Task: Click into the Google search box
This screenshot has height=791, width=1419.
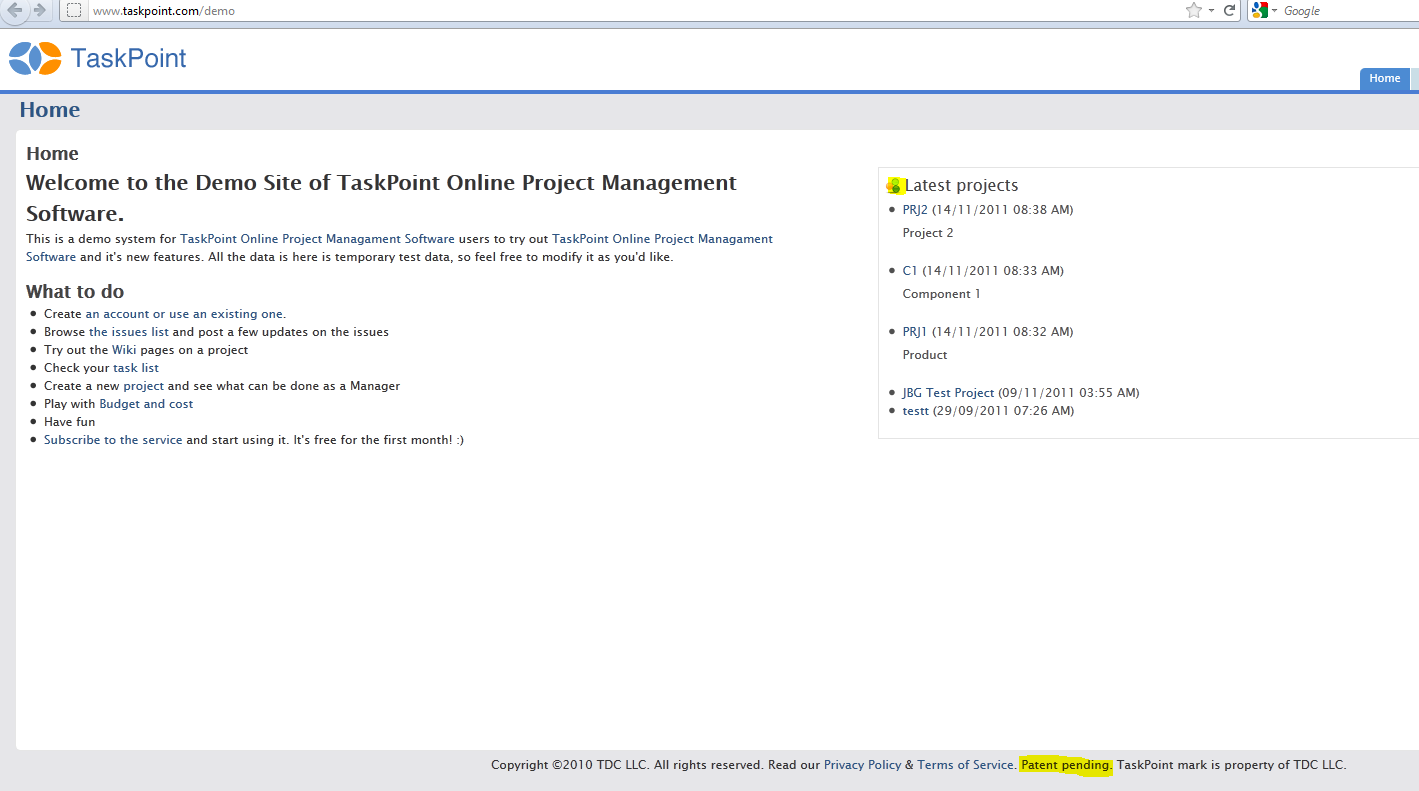Action: coord(1350,10)
